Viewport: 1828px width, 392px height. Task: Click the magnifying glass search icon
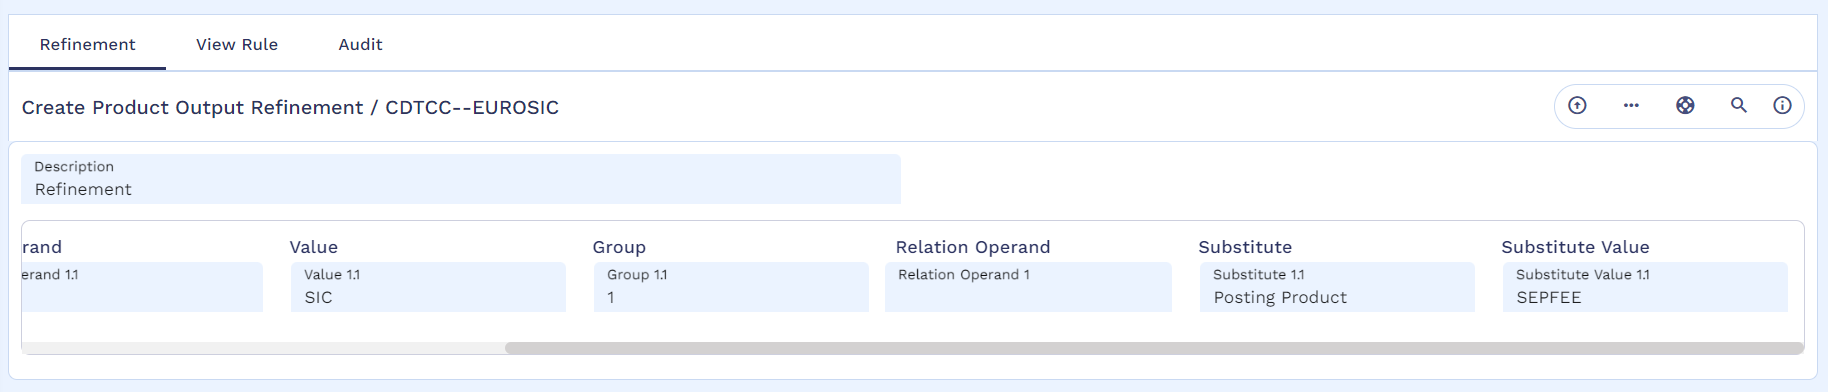click(x=1739, y=105)
